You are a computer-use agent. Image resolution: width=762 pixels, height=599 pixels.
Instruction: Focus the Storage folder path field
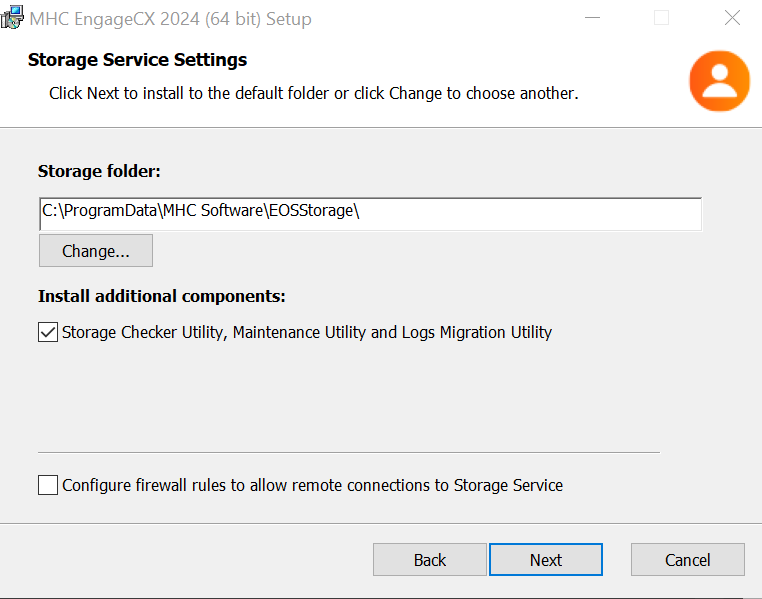click(370, 214)
